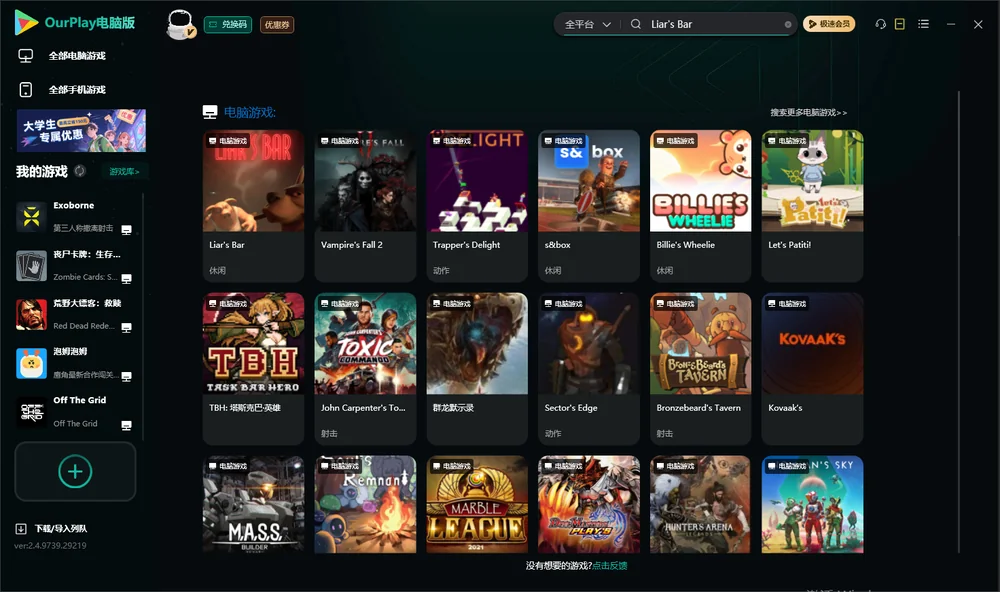Click the 电脑游戏 section monitor icon
This screenshot has height=592, width=1000.
tap(210, 112)
